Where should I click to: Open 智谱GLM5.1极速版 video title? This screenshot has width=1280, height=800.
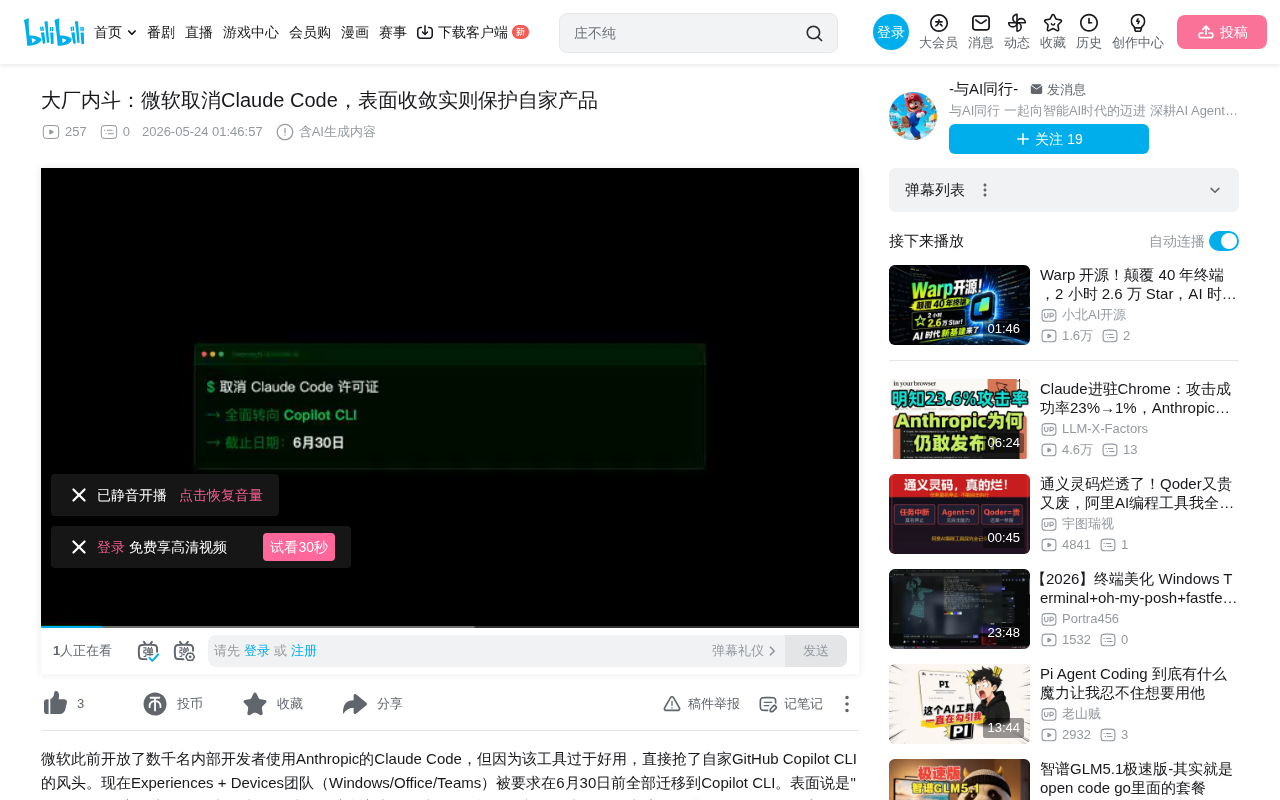point(1136,778)
